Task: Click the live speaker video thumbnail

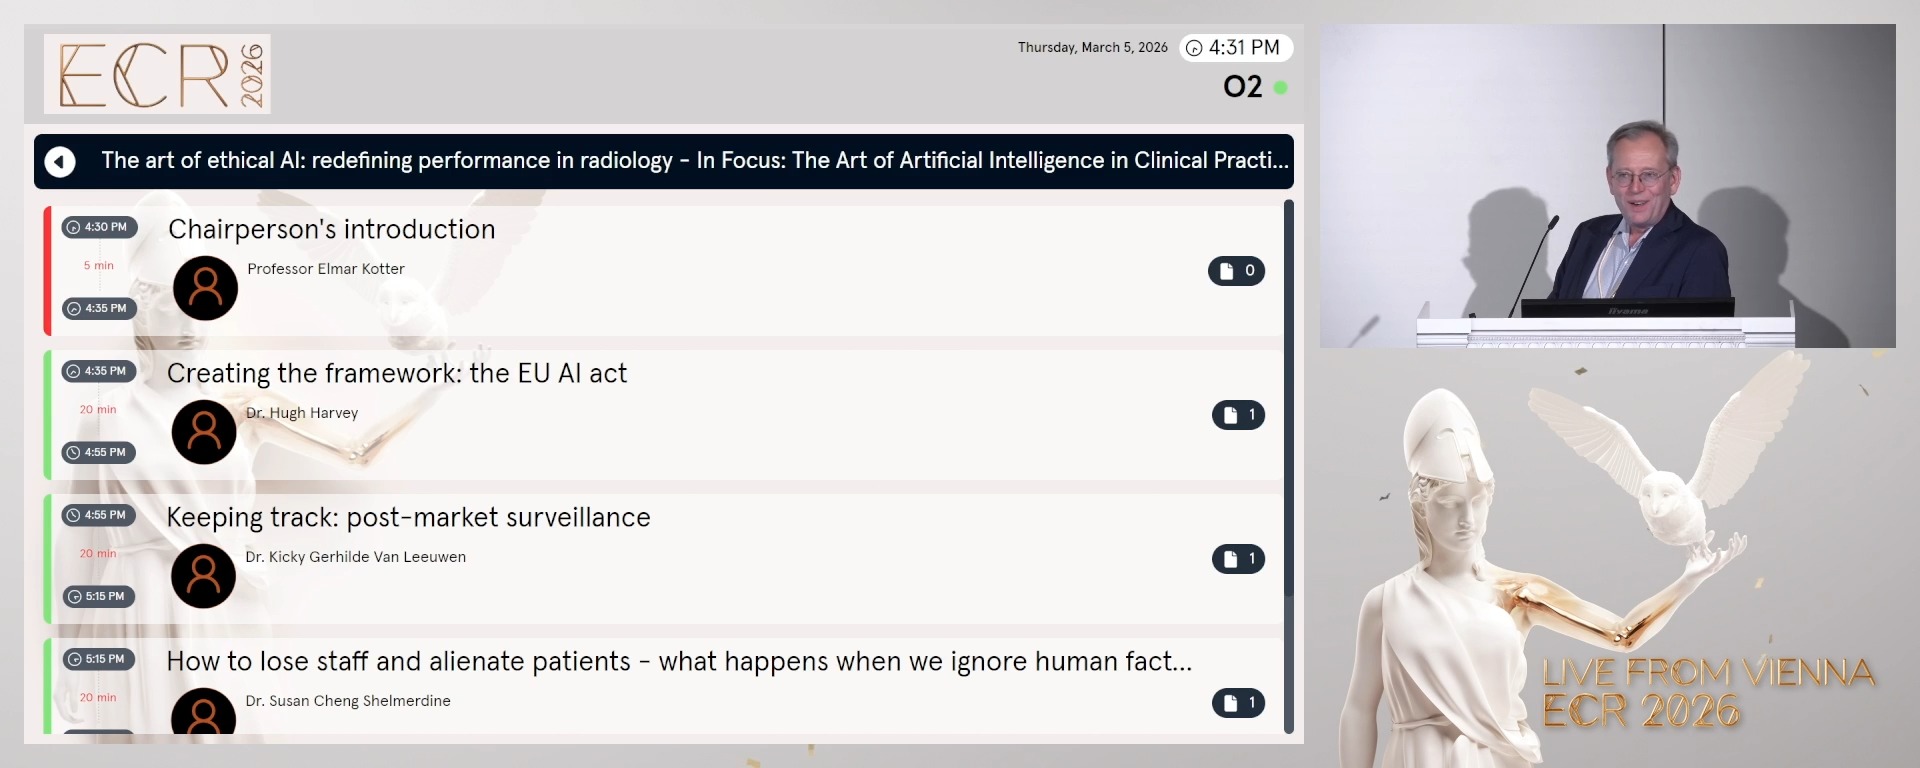Action: pyautogui.click(x=1607, y=186)
